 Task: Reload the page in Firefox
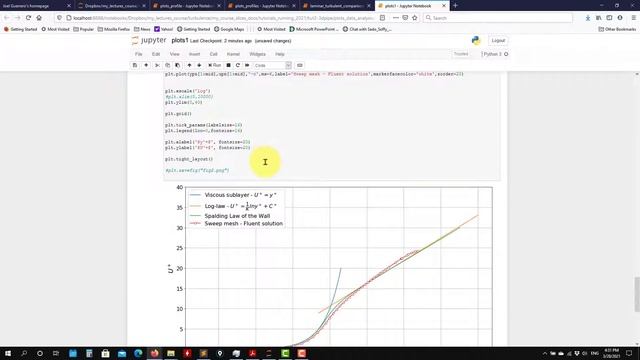pos(28,18)
